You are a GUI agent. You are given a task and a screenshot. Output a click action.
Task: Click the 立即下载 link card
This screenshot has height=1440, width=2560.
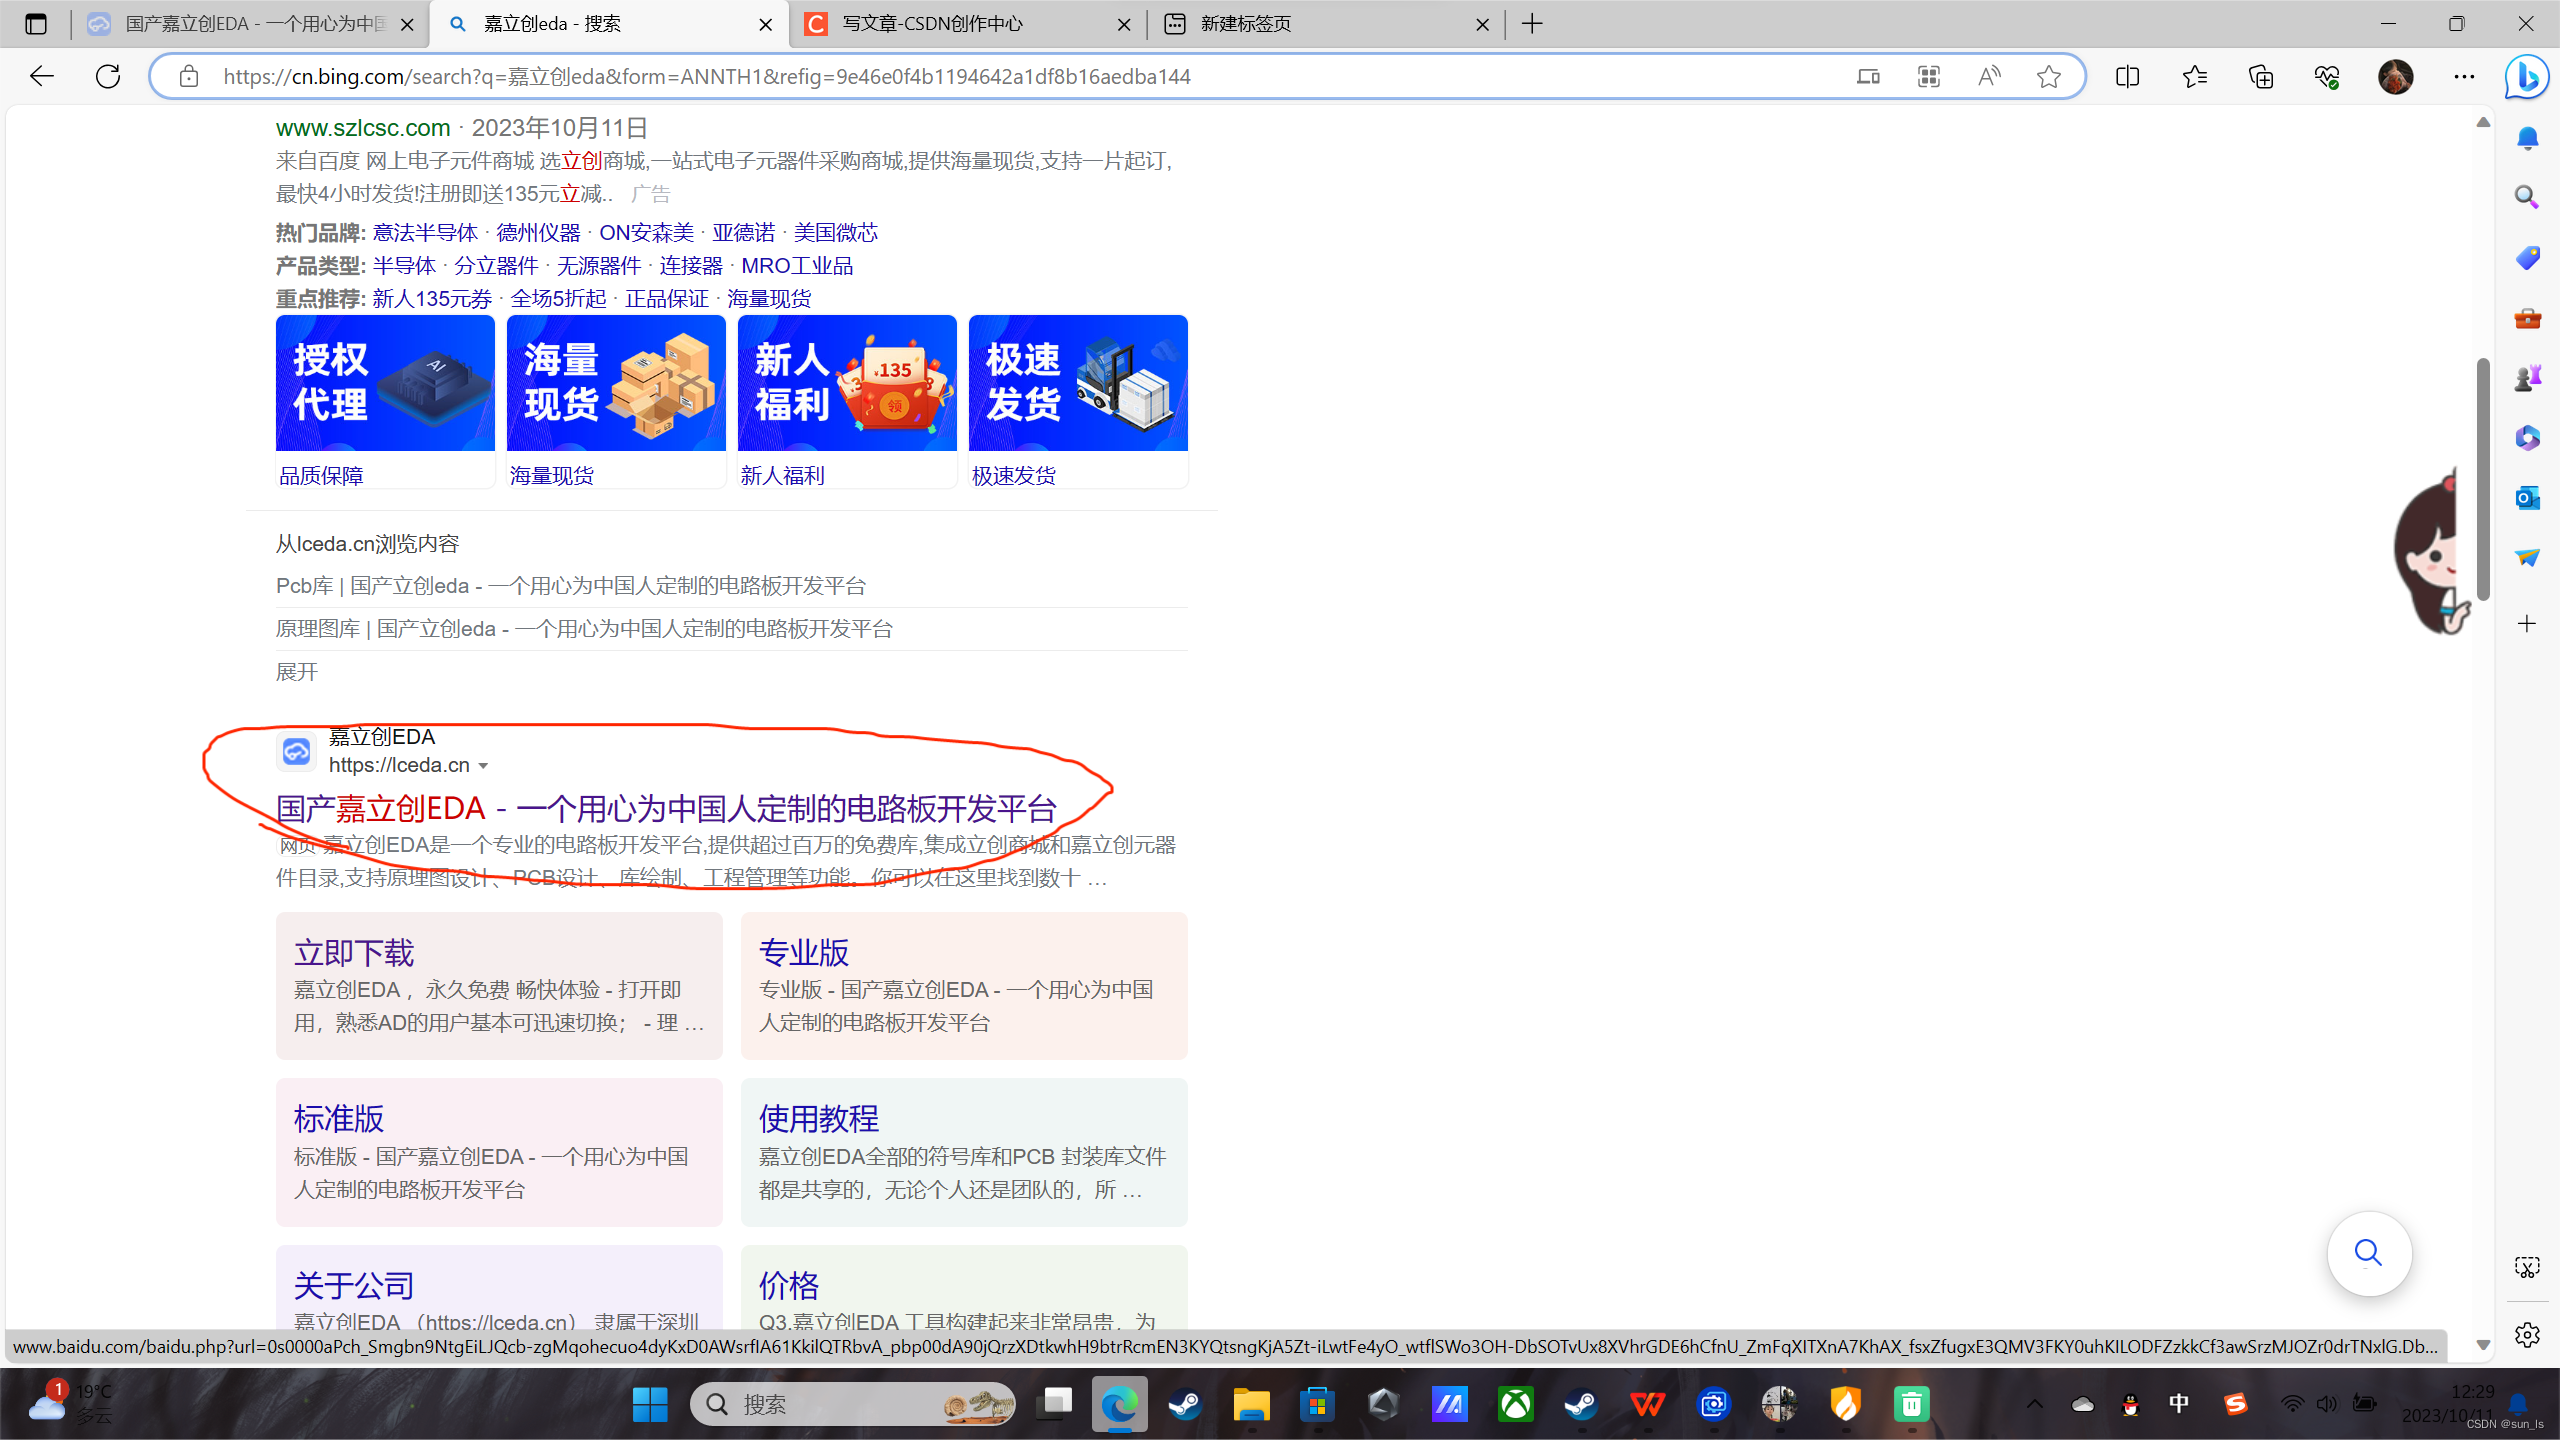pos(354,952)
